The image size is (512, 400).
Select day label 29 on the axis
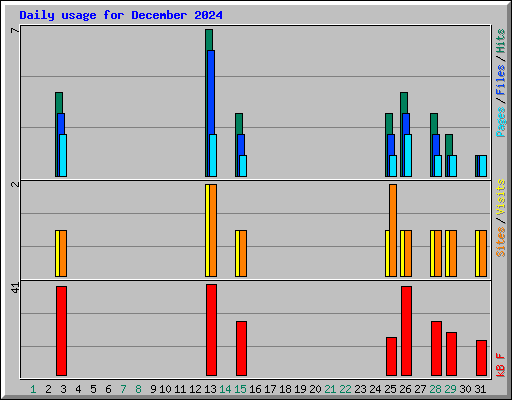pyautogui.click(x=451, y=389)
